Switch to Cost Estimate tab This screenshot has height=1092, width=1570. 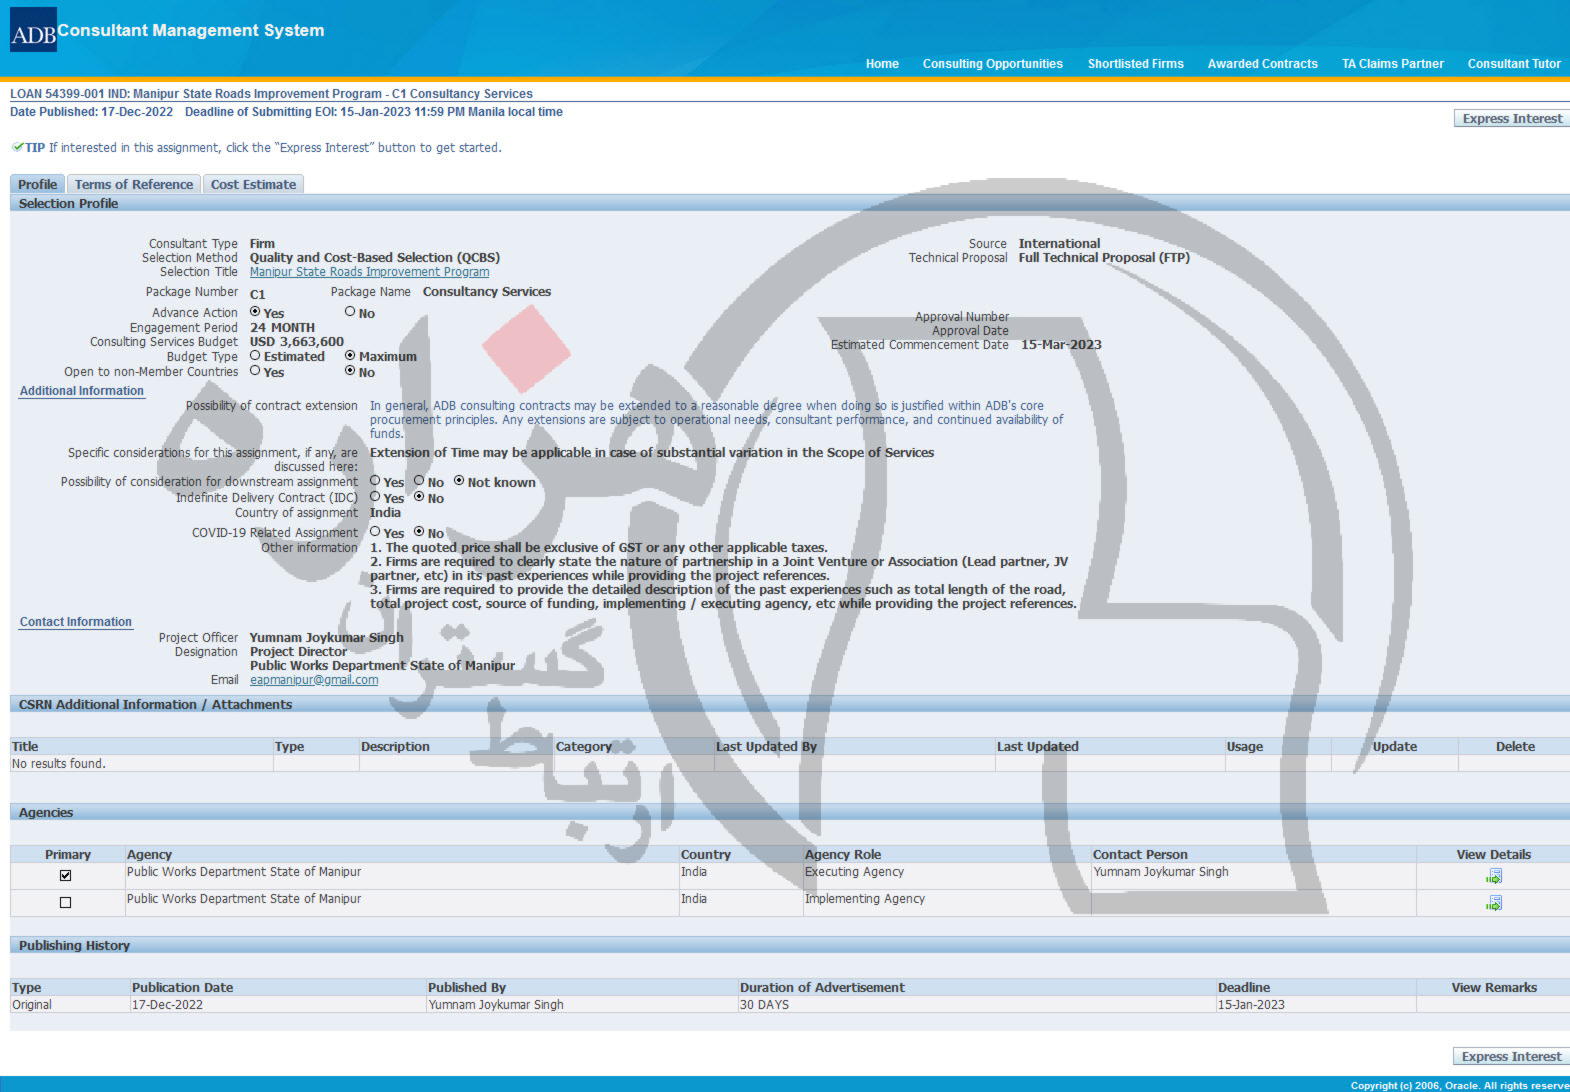pos(253,185)
